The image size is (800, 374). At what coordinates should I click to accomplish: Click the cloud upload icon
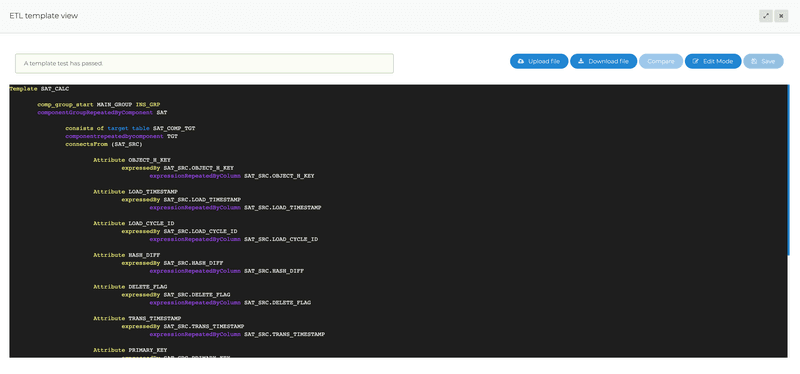pos(520,61)
